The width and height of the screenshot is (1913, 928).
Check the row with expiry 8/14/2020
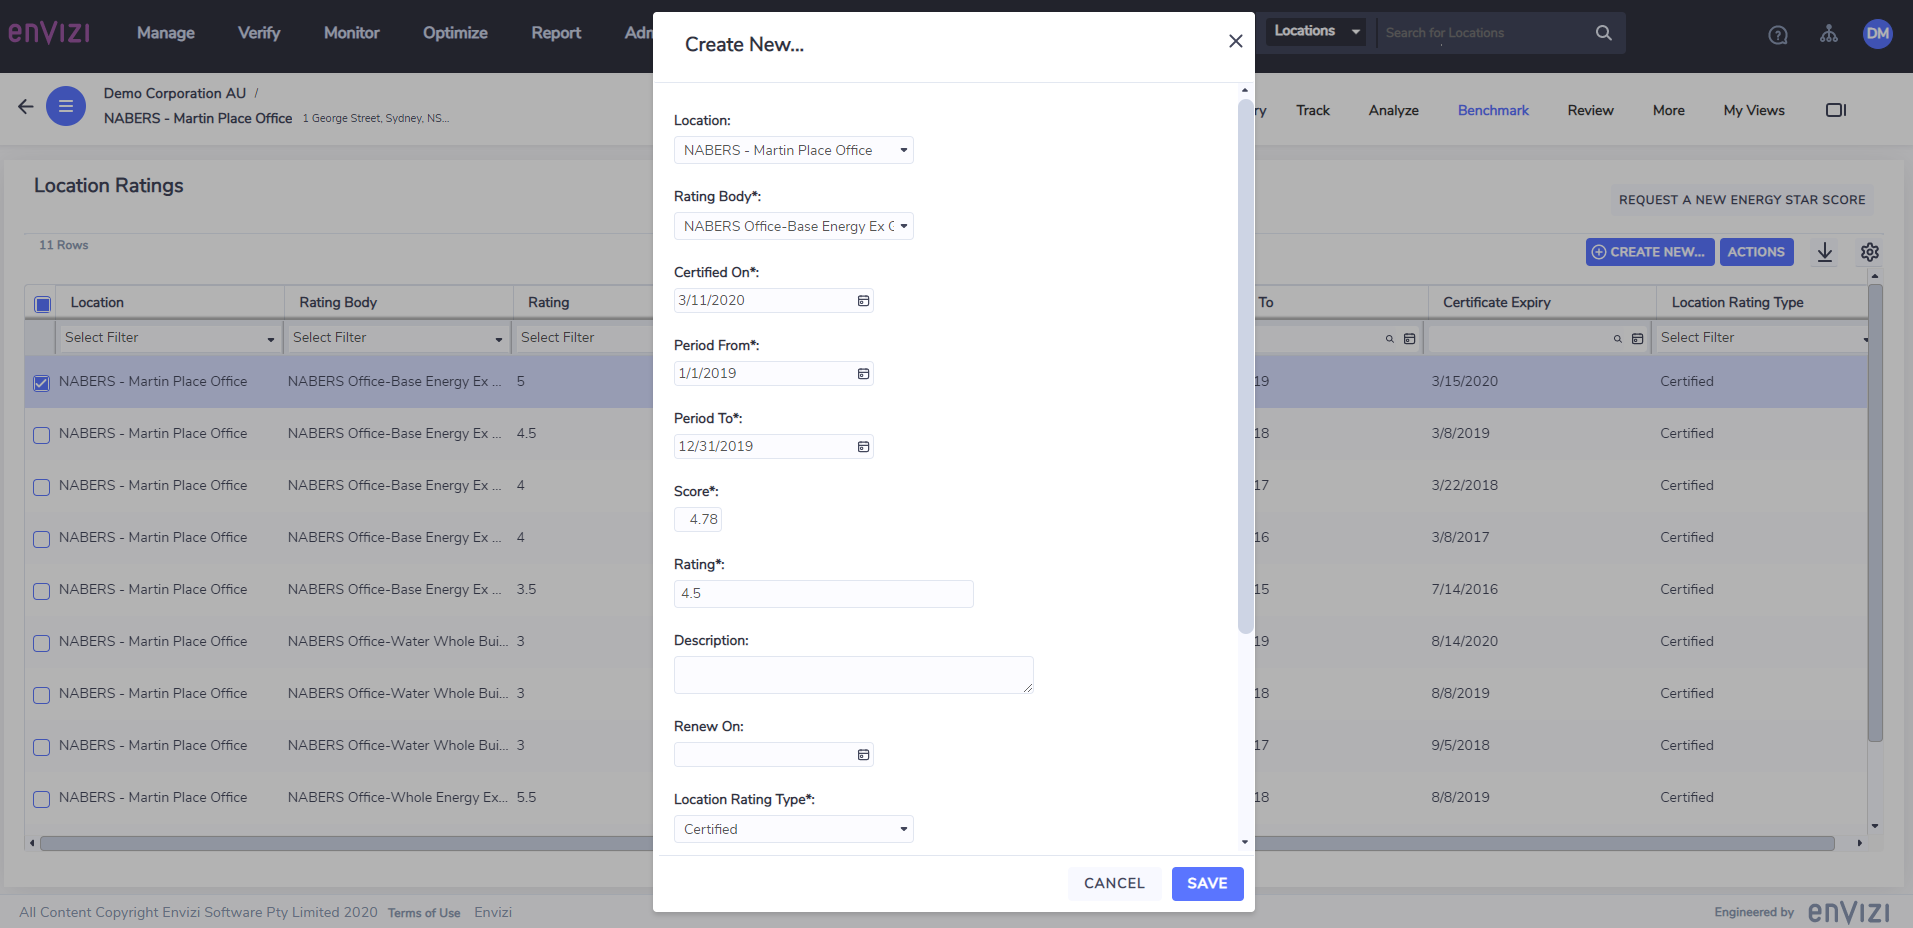[41, 643]
